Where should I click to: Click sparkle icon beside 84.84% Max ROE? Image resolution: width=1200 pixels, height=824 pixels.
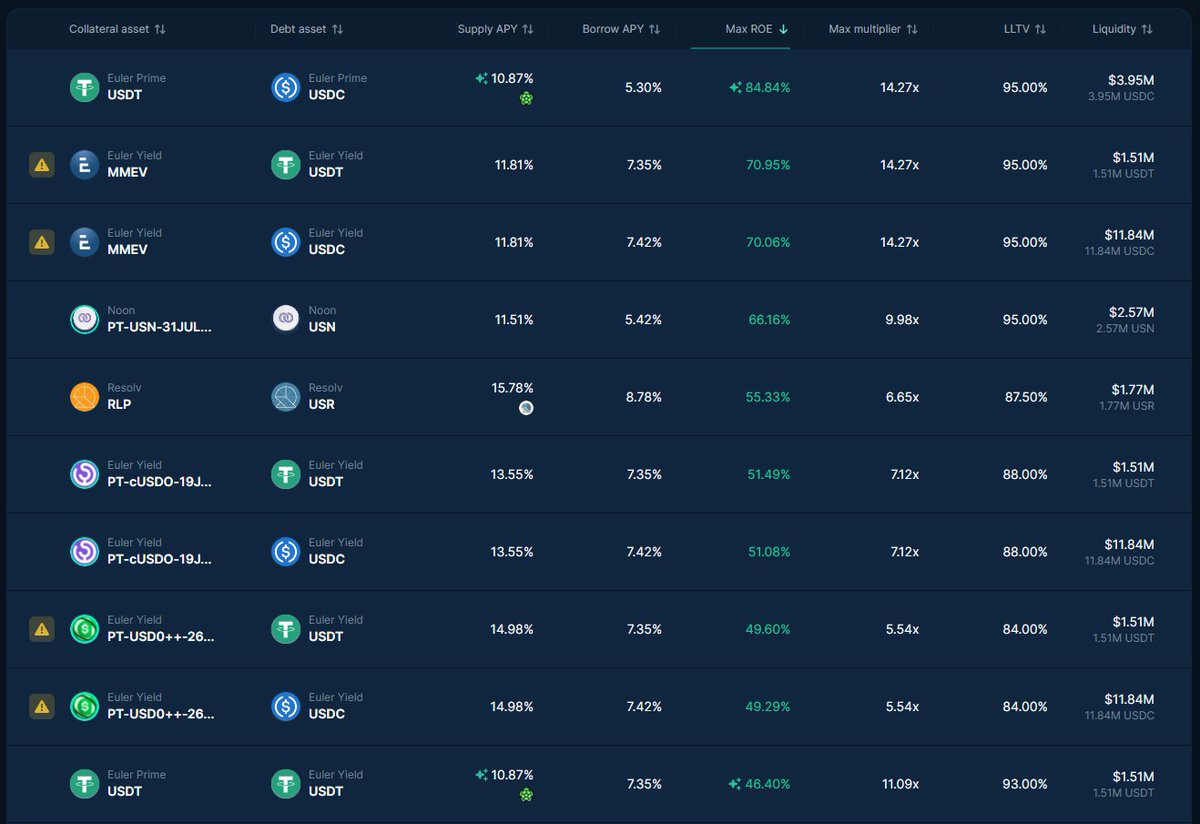click(736, 87)
